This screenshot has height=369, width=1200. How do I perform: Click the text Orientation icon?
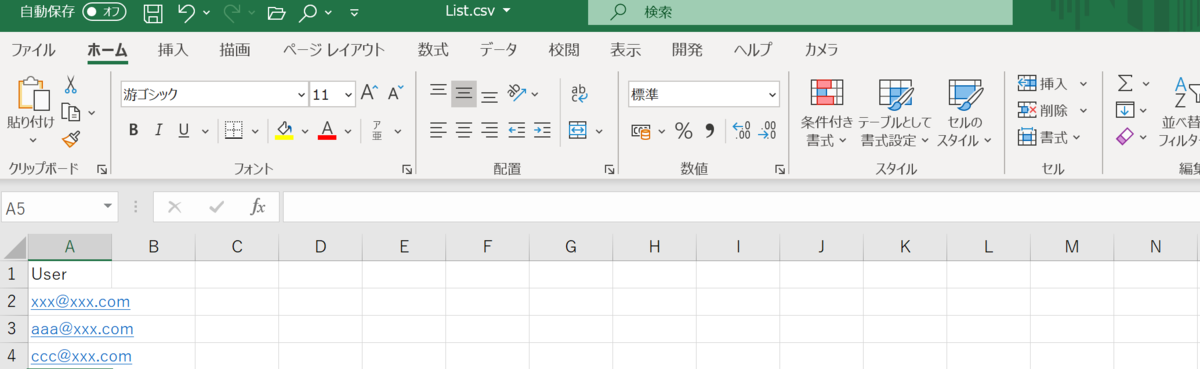click(x=516, y=94)
